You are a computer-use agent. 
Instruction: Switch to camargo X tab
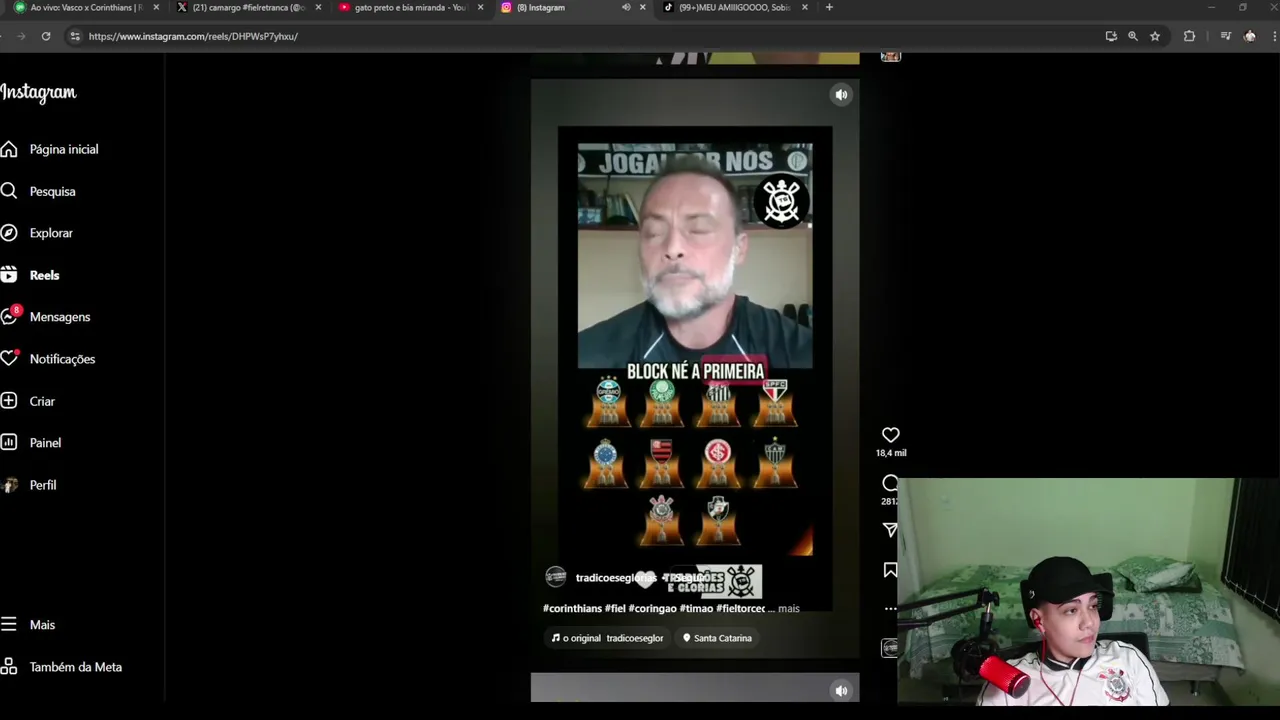248,7
